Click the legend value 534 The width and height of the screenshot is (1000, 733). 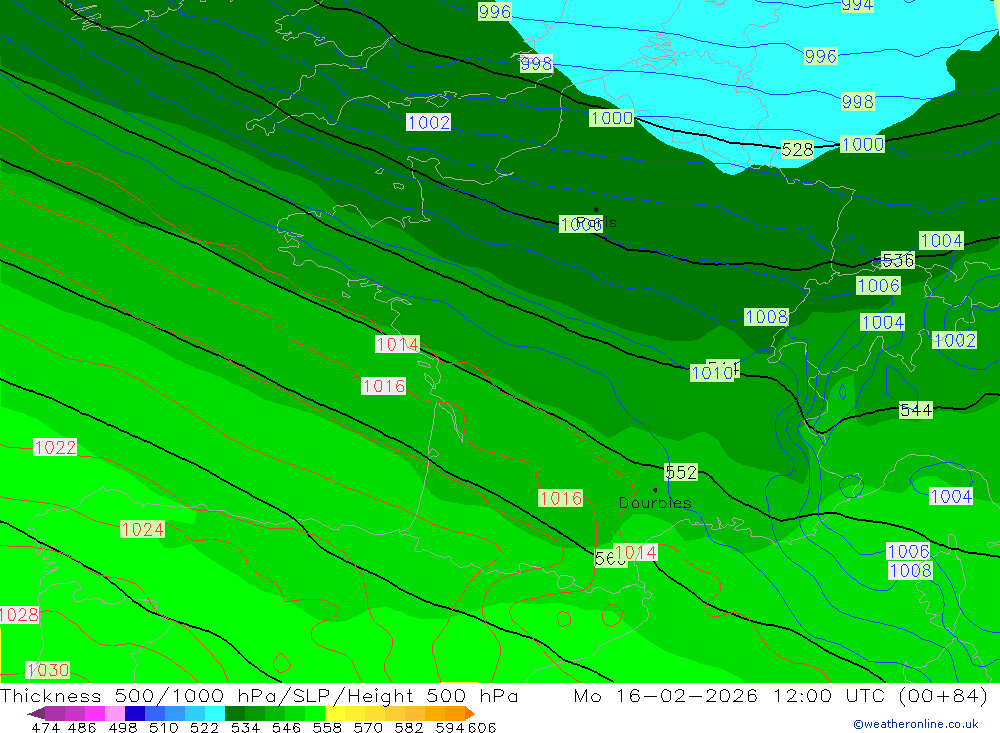[x=245, y=728]
